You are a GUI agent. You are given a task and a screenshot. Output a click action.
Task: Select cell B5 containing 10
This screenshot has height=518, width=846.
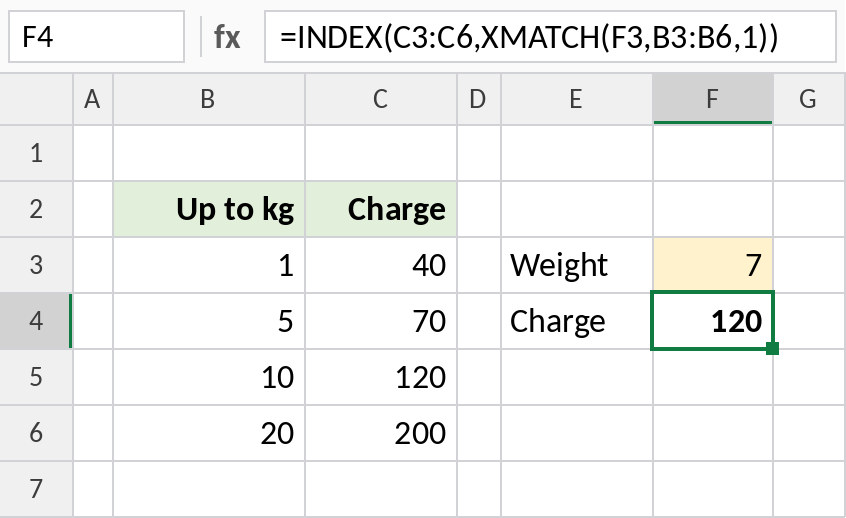coord(209,377)
